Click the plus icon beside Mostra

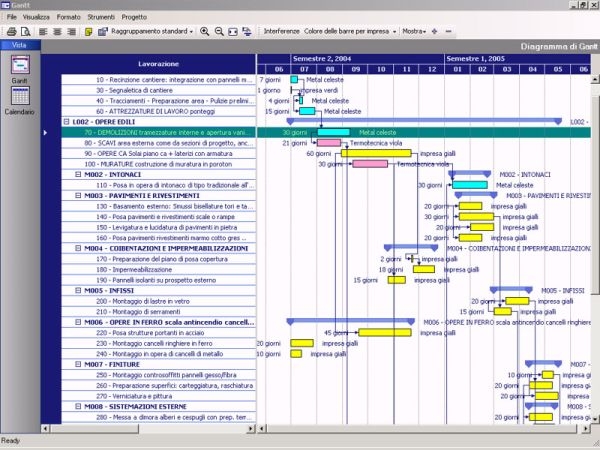point(434,32)
